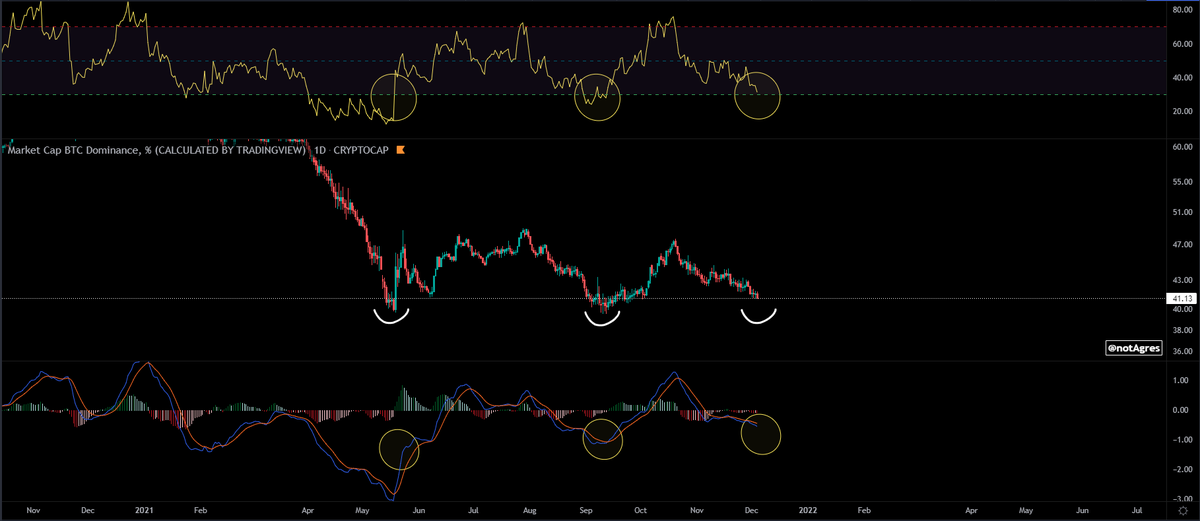The height and width of the screenshot is (521, 1200).
Task: Click the Aug label on time axis
Action: coord(528,509)
